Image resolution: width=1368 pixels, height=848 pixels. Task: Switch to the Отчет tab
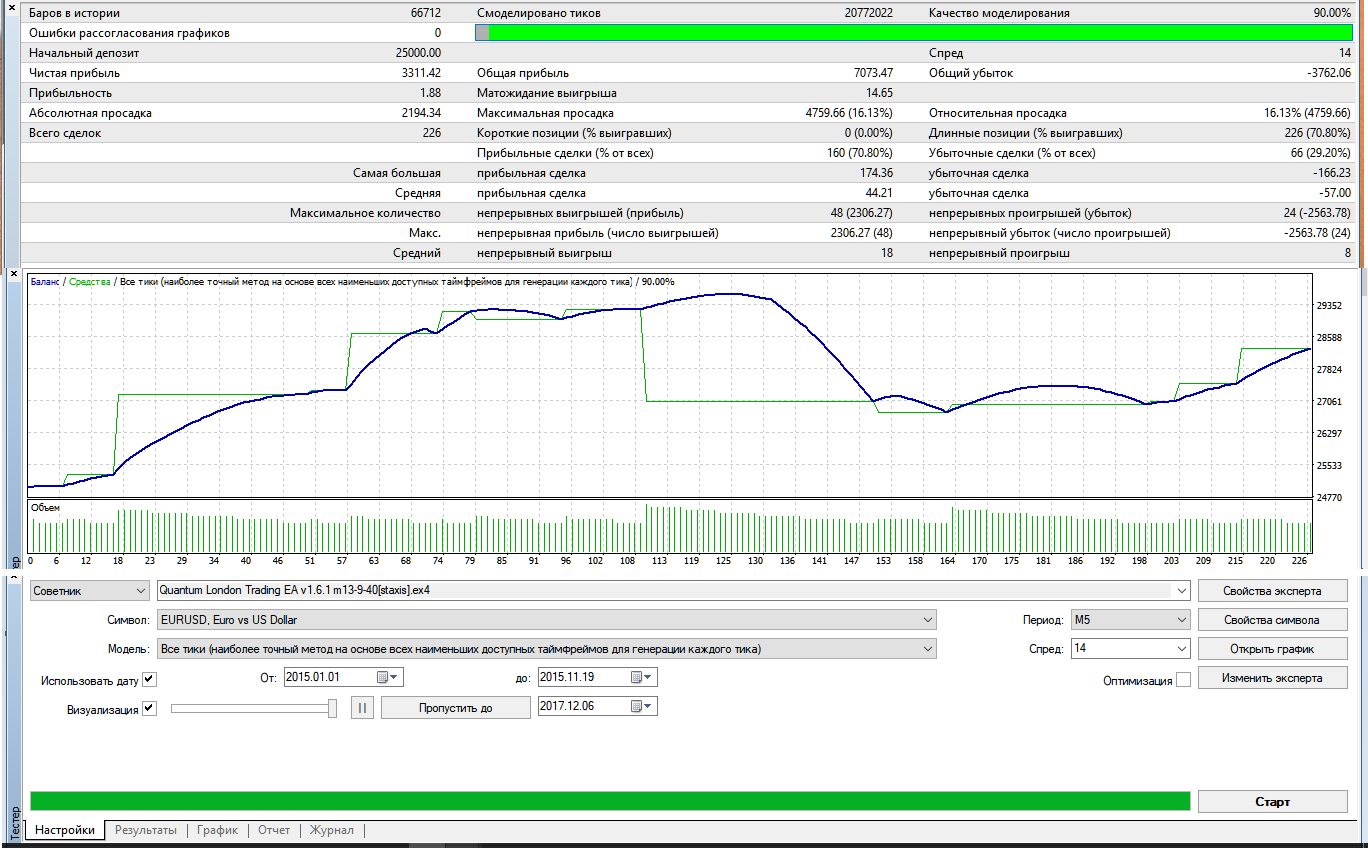[x=274, y=830]
